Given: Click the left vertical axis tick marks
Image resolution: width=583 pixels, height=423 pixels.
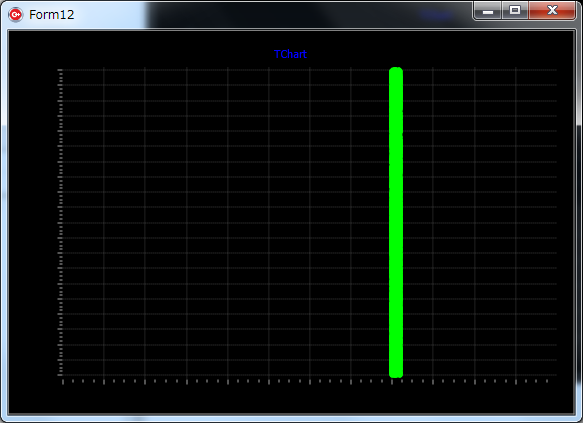Looking at the screenshot, I should [60, 222].
